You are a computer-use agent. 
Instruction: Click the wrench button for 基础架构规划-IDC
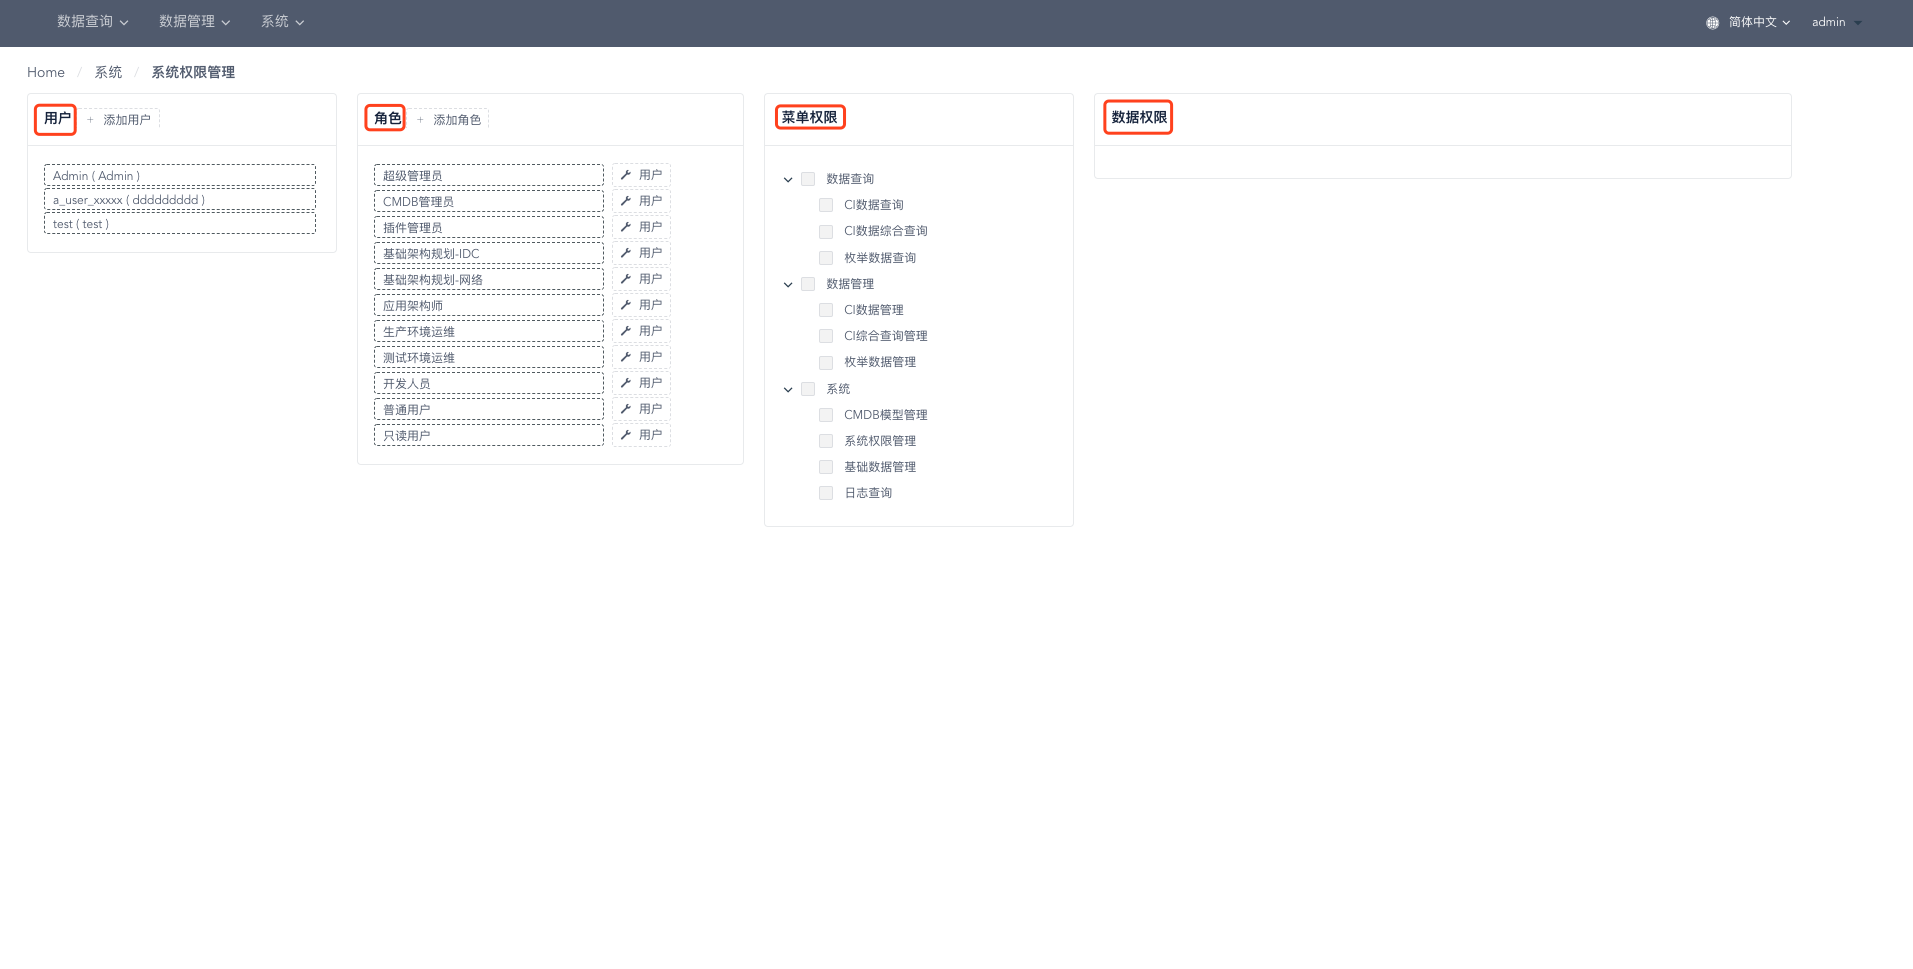tap(641, 253)
